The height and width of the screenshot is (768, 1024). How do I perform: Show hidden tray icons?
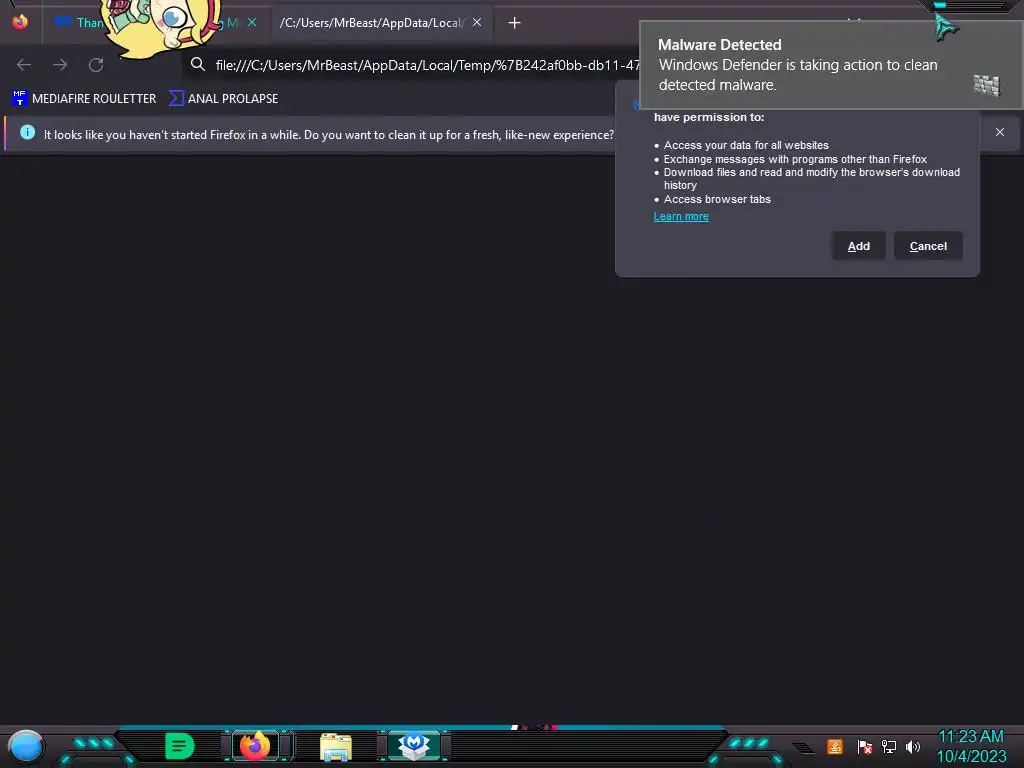(x=803, y=747)
